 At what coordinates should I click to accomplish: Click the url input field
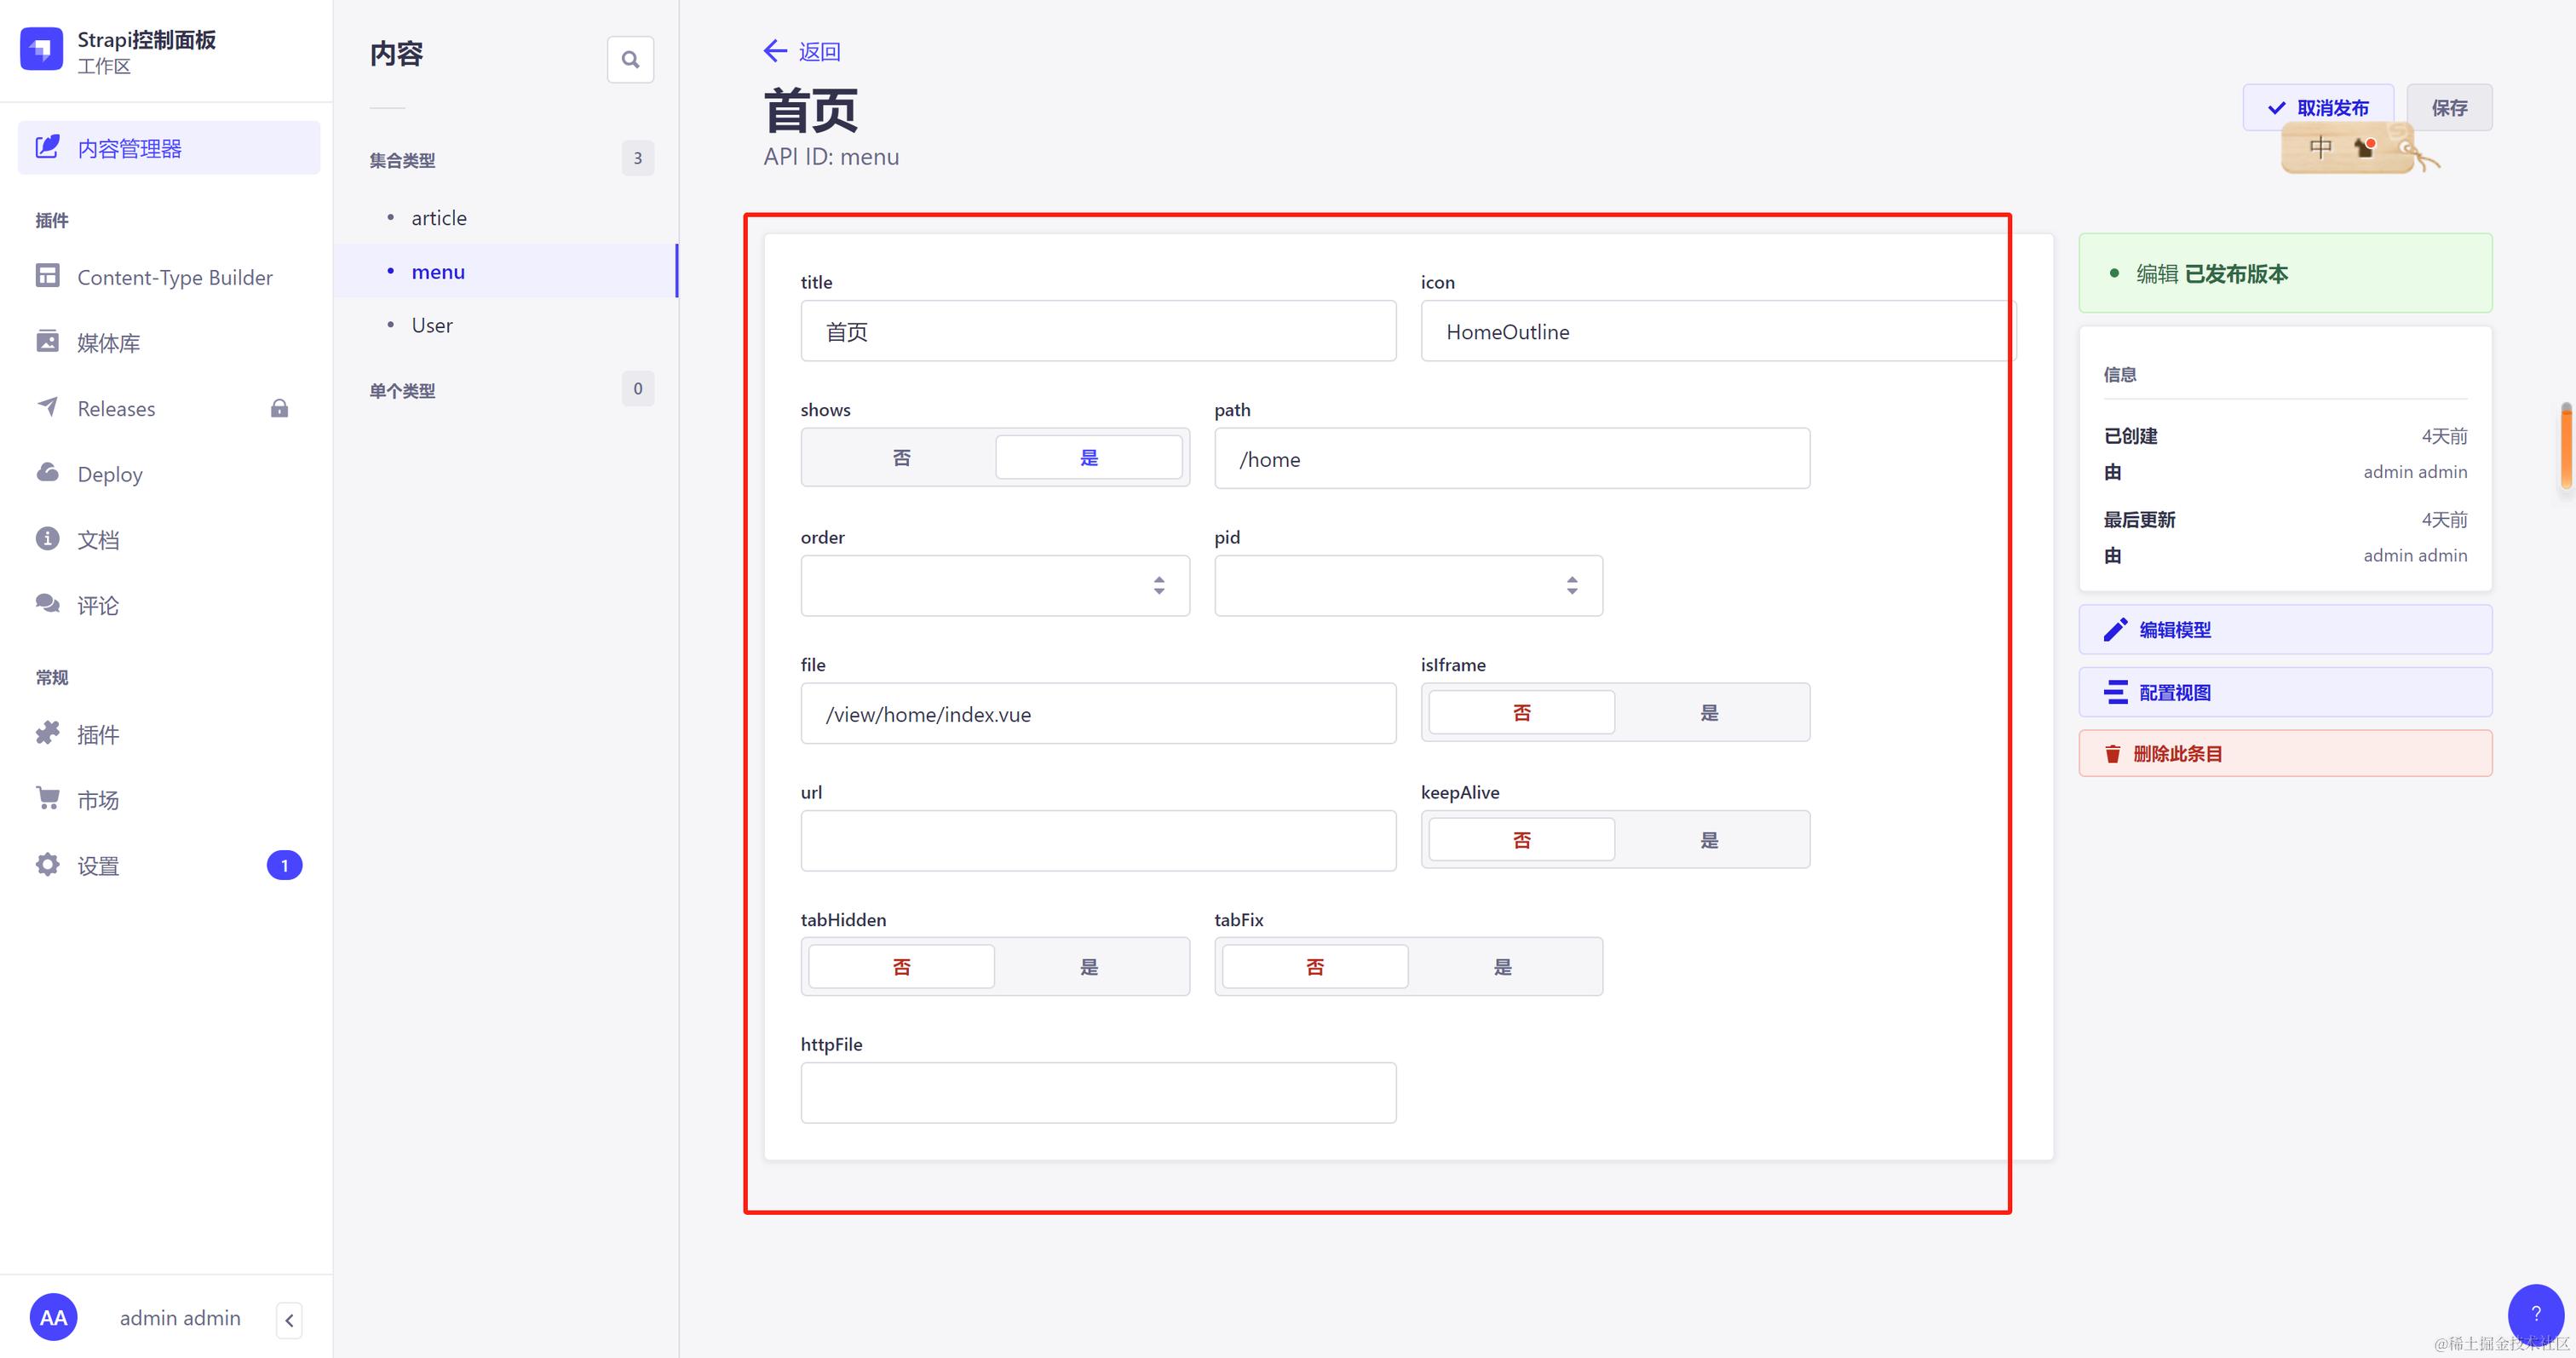(1097, 841)
